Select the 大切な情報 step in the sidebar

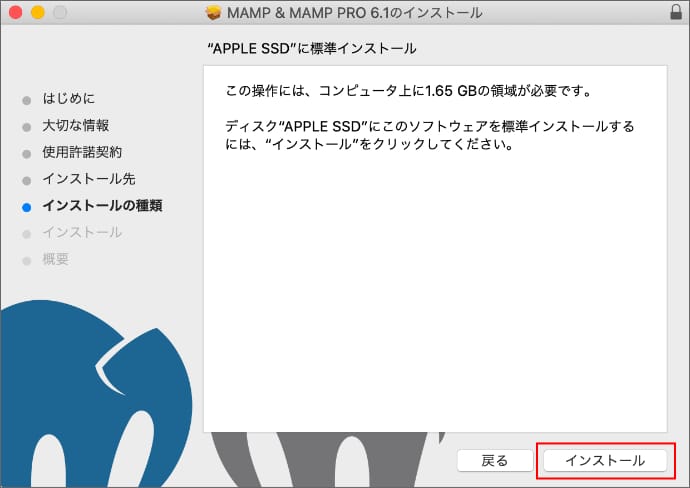click(76, 126)
